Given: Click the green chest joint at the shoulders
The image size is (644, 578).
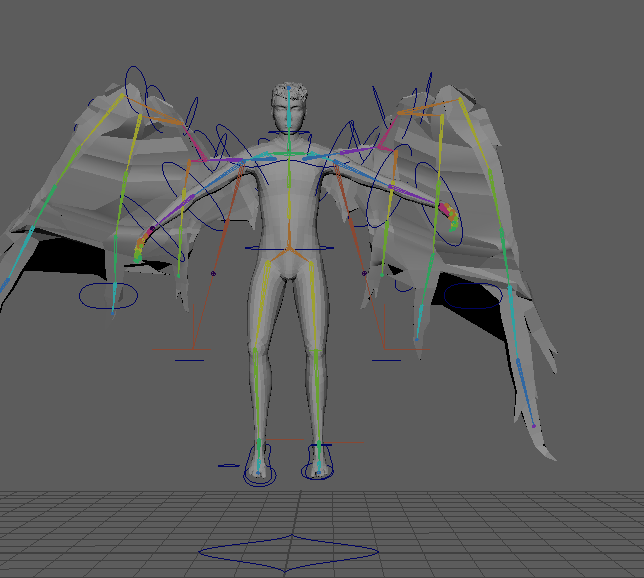Looking at the screenshot, I should pyautogui.click(x=289, y=154).
